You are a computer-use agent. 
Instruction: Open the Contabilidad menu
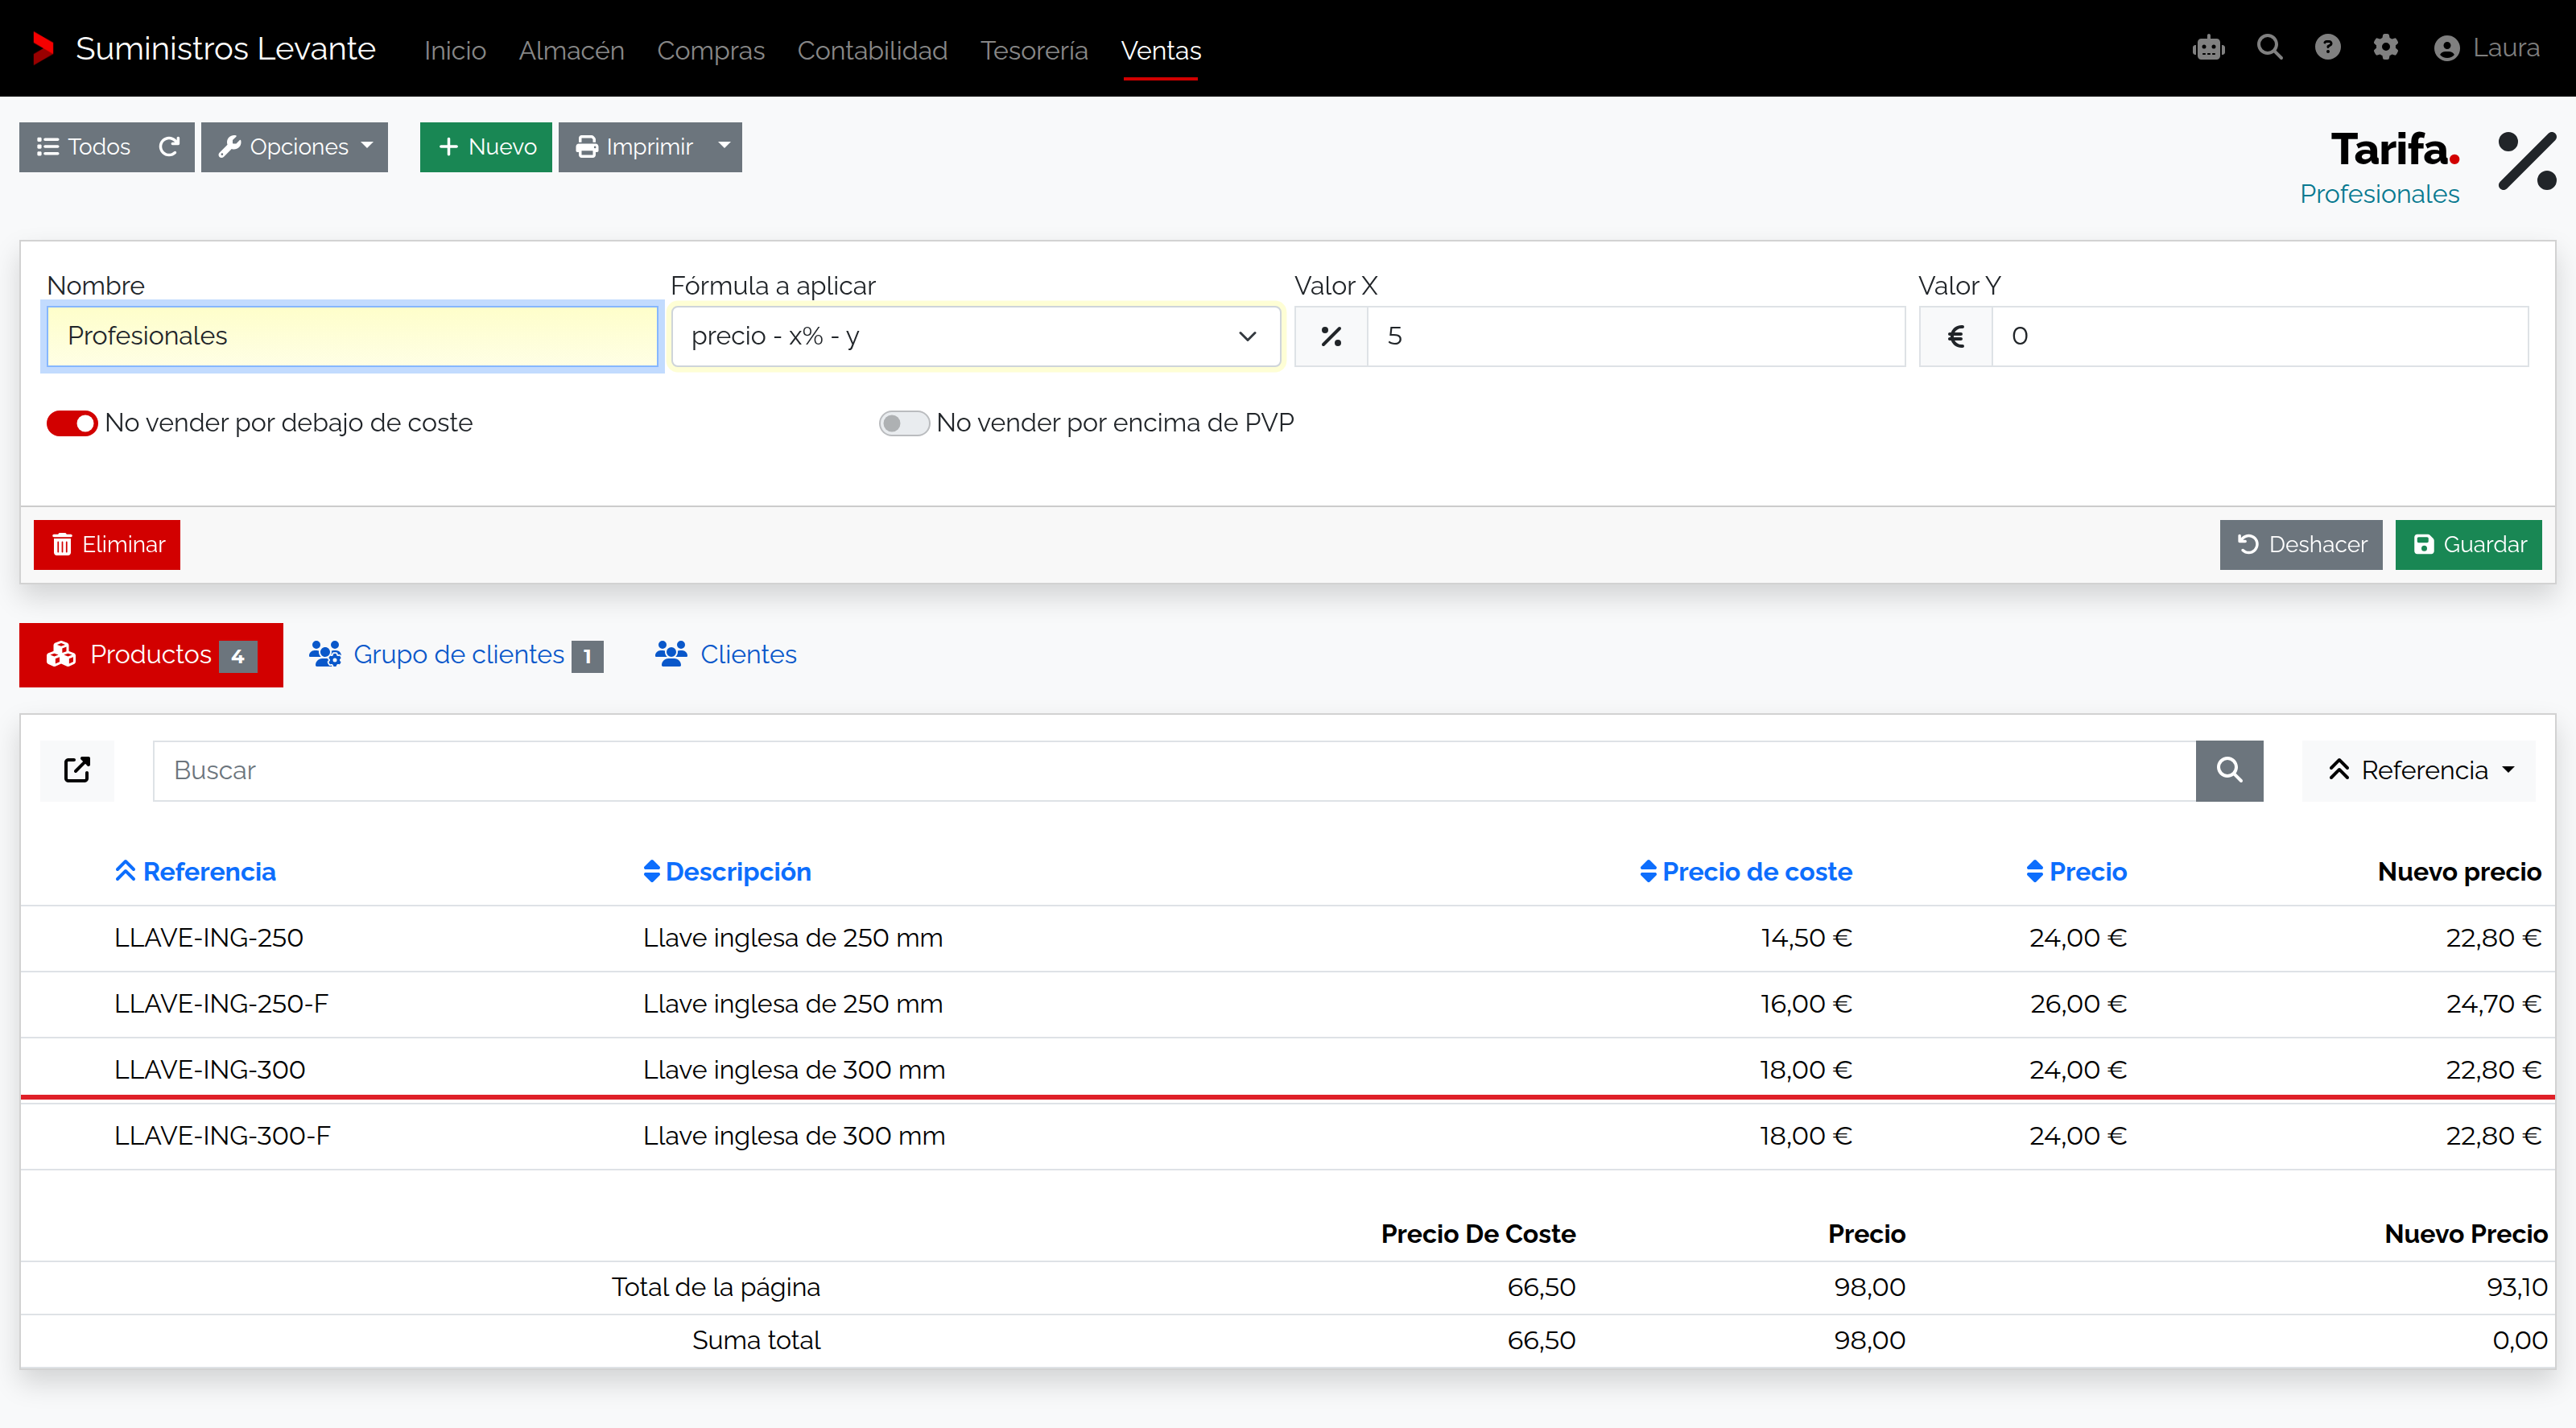[872, 50]
